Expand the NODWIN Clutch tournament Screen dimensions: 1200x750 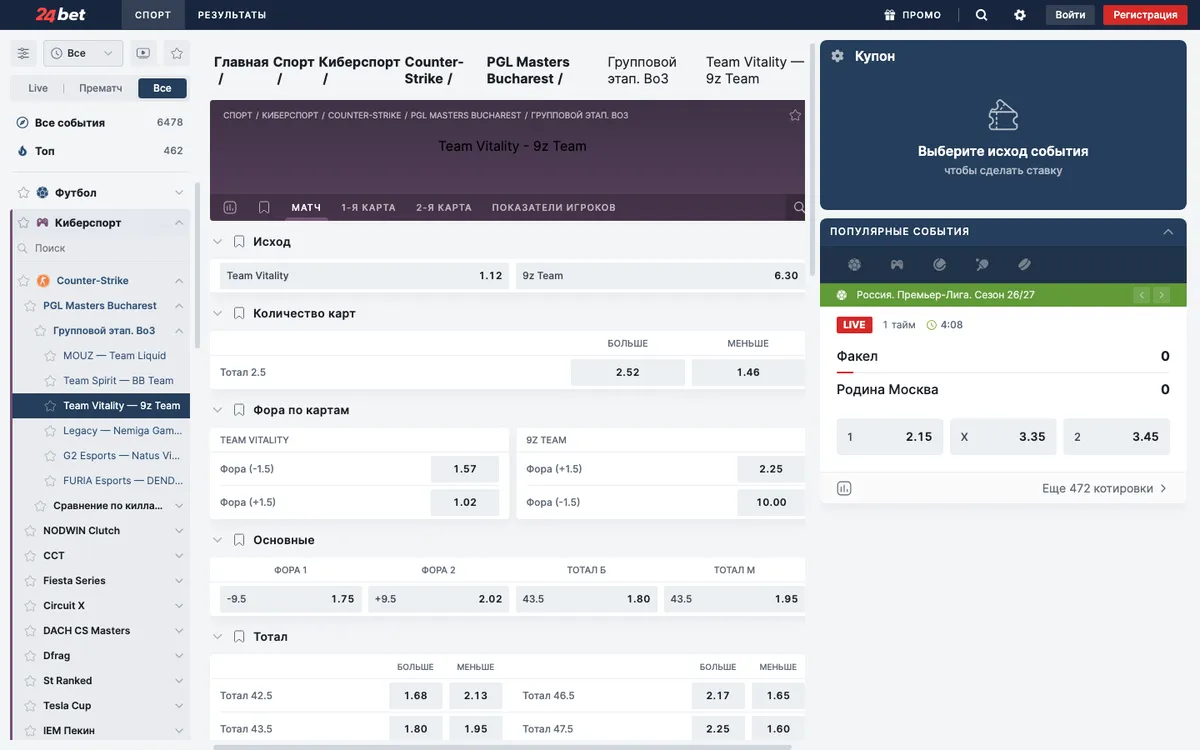[x=179, y=531]
